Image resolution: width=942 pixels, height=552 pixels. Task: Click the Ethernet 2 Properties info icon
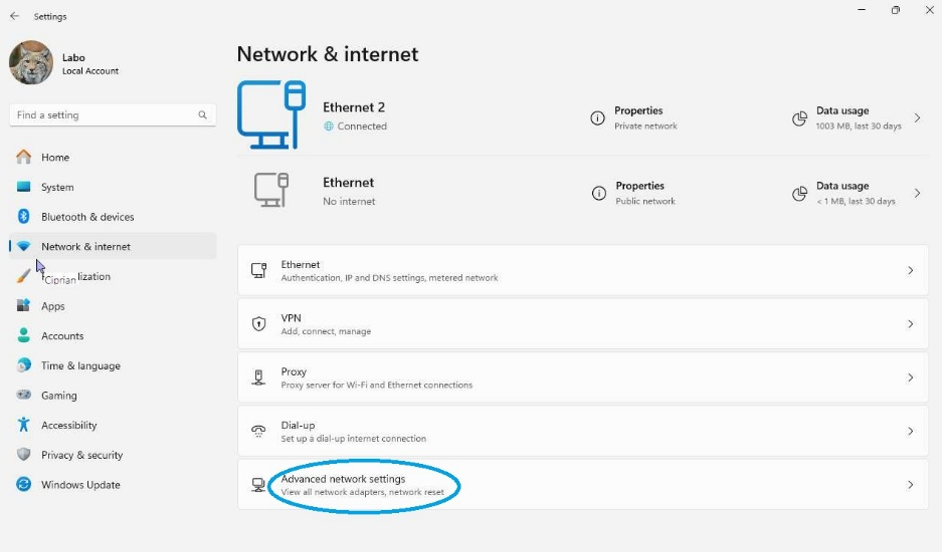597,118
